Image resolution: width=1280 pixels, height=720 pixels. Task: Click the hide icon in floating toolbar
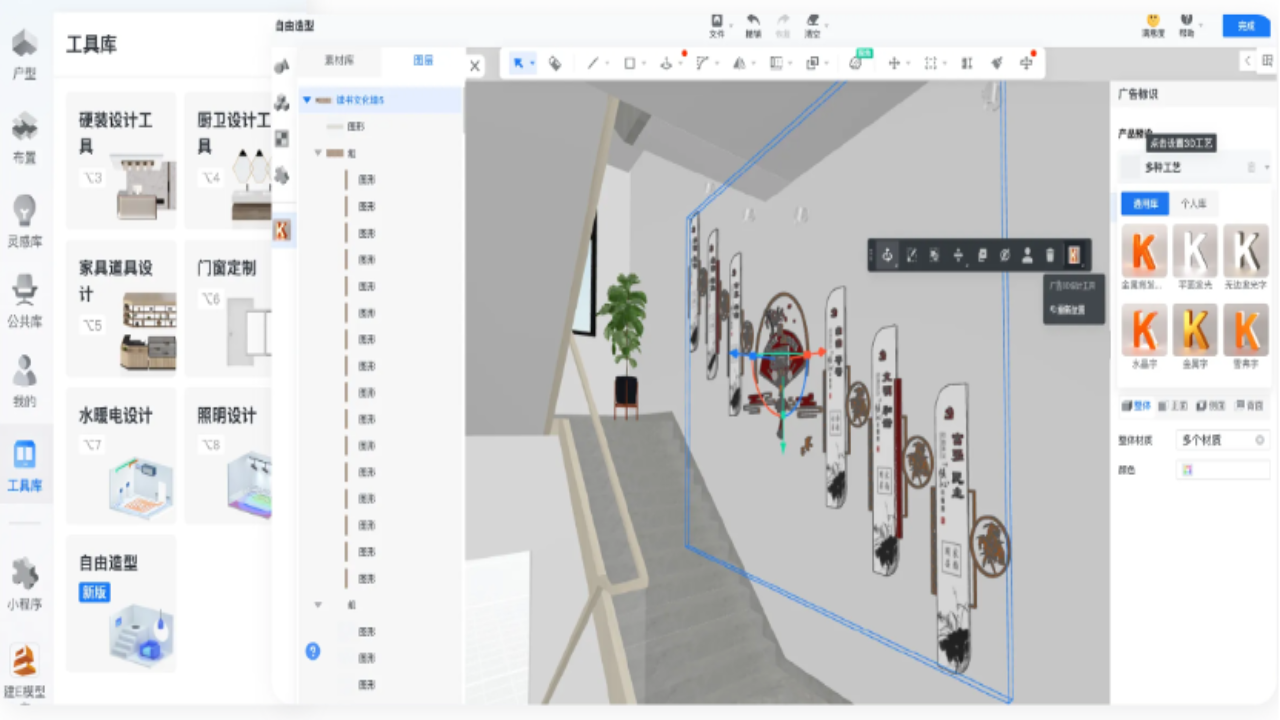pos(1005,256)
